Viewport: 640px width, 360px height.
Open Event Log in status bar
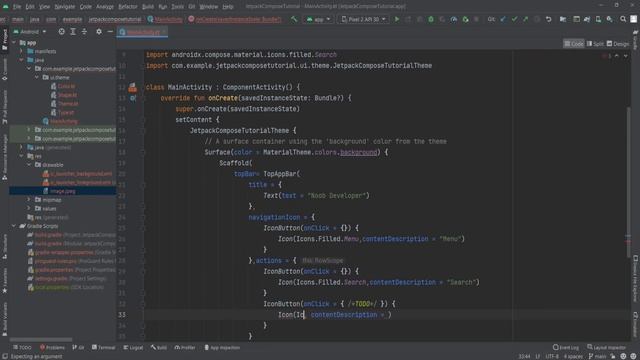566,347
